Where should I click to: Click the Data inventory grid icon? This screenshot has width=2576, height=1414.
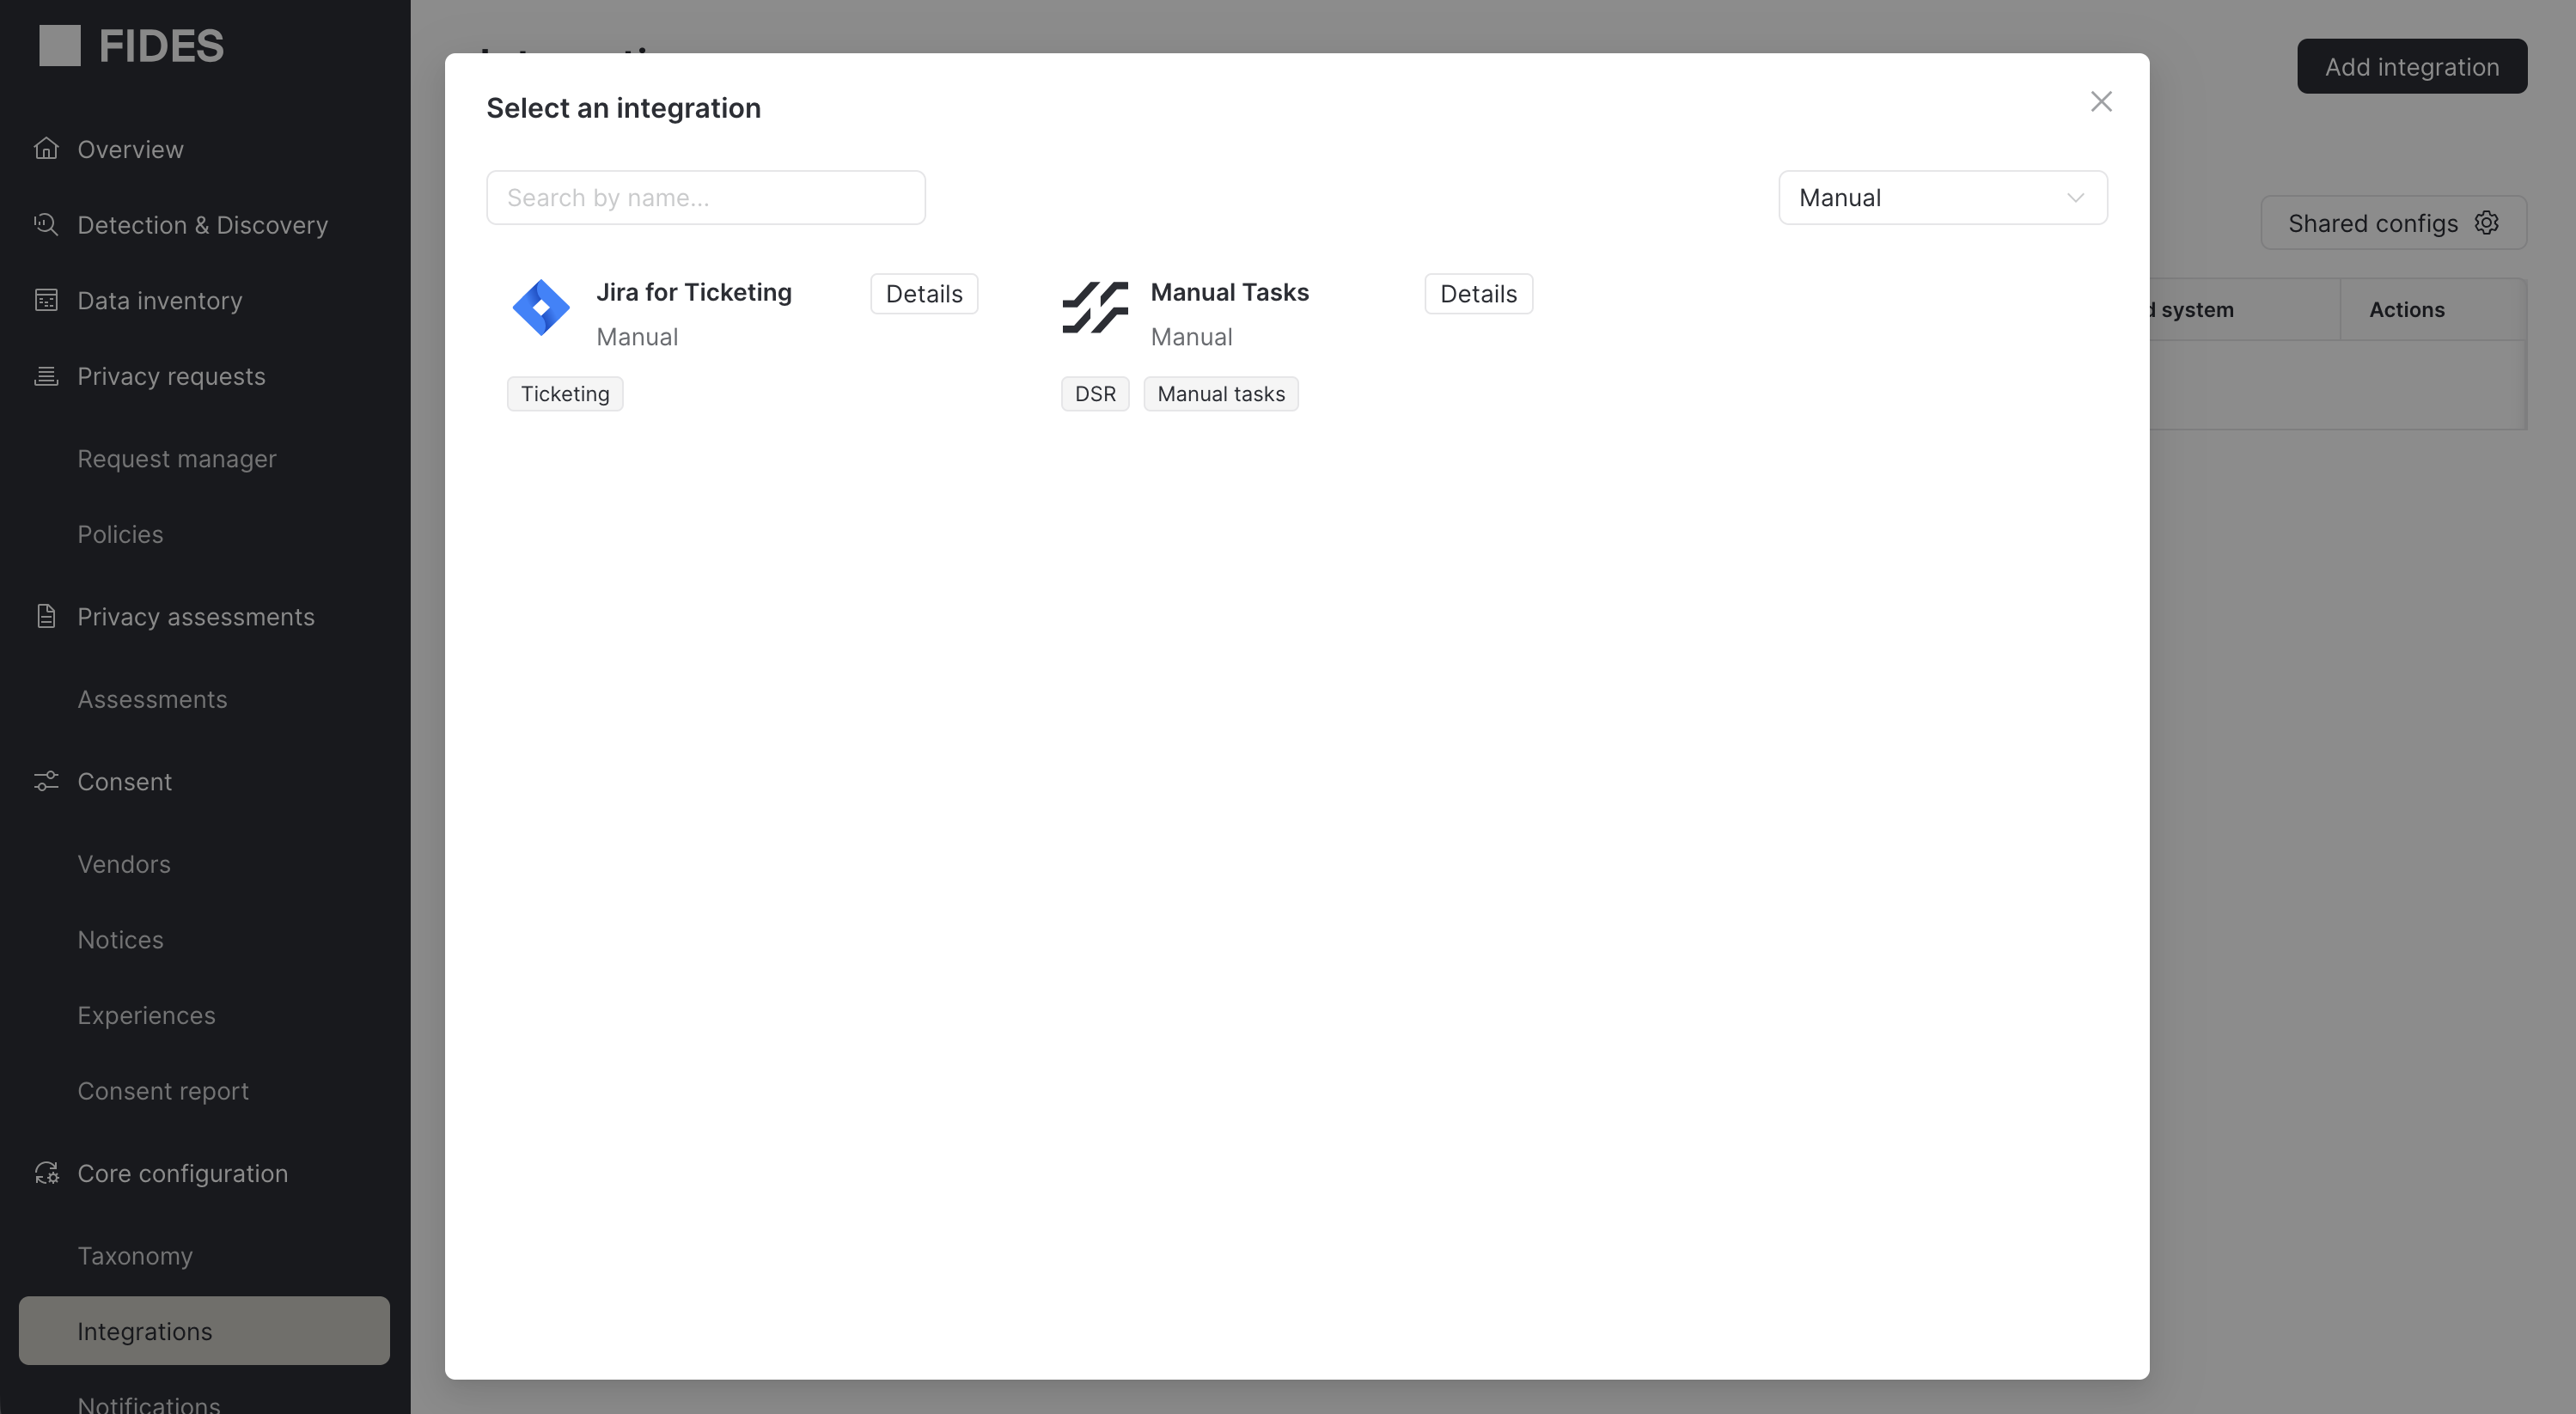click(46, 300)
